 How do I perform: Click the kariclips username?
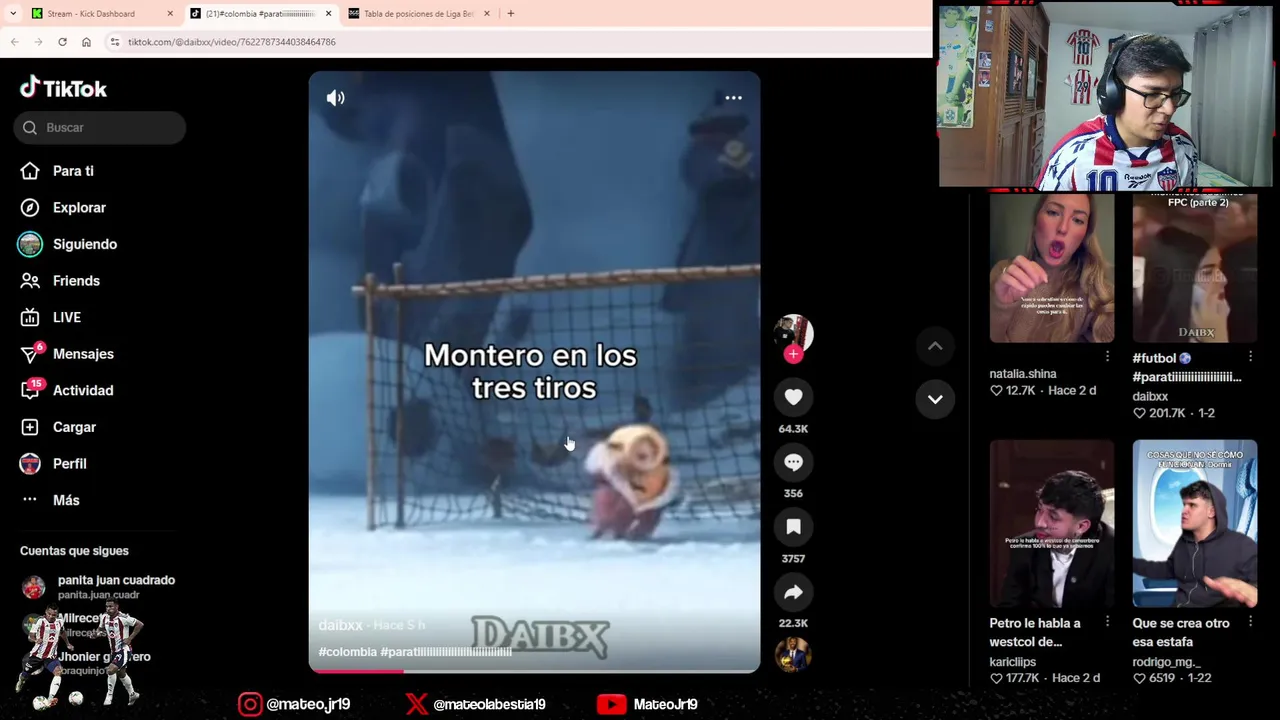(1013, 662)
